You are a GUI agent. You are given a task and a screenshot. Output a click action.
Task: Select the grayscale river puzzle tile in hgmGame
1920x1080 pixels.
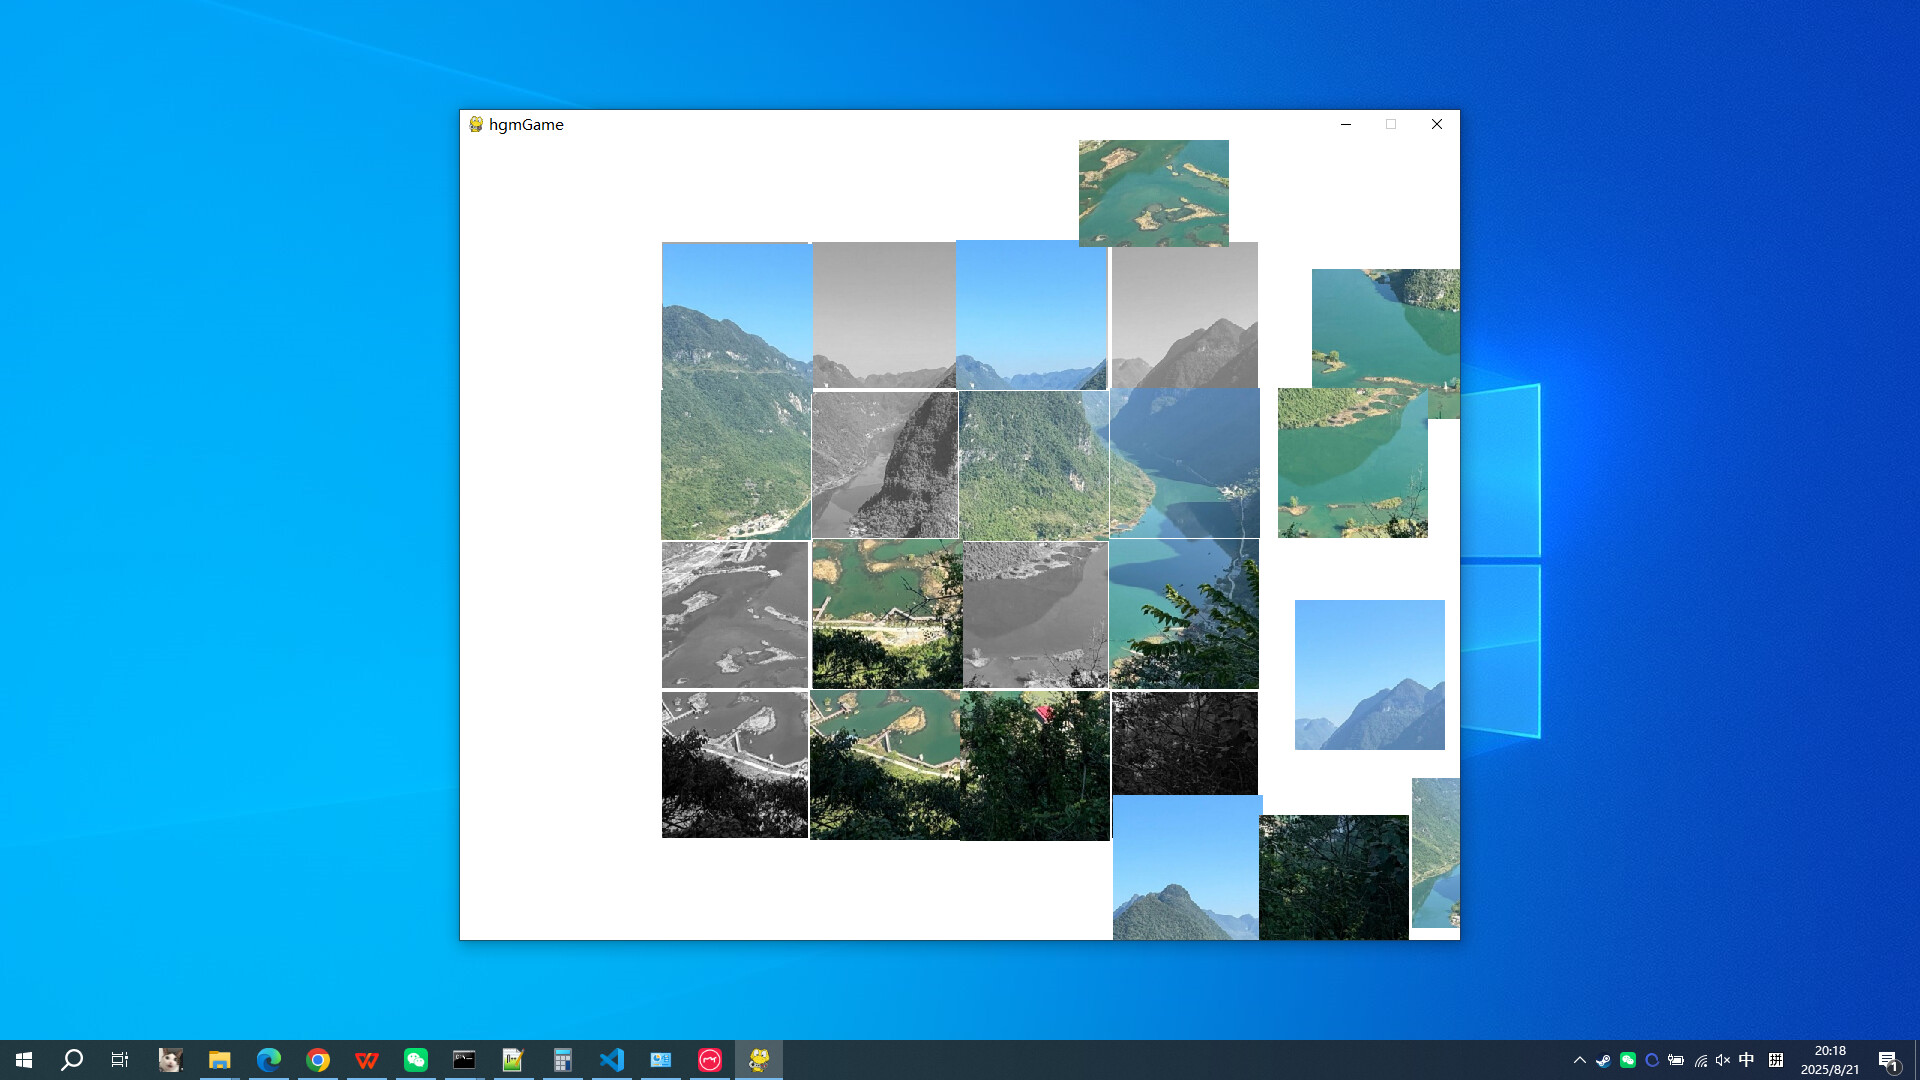[x=885, y=463]
